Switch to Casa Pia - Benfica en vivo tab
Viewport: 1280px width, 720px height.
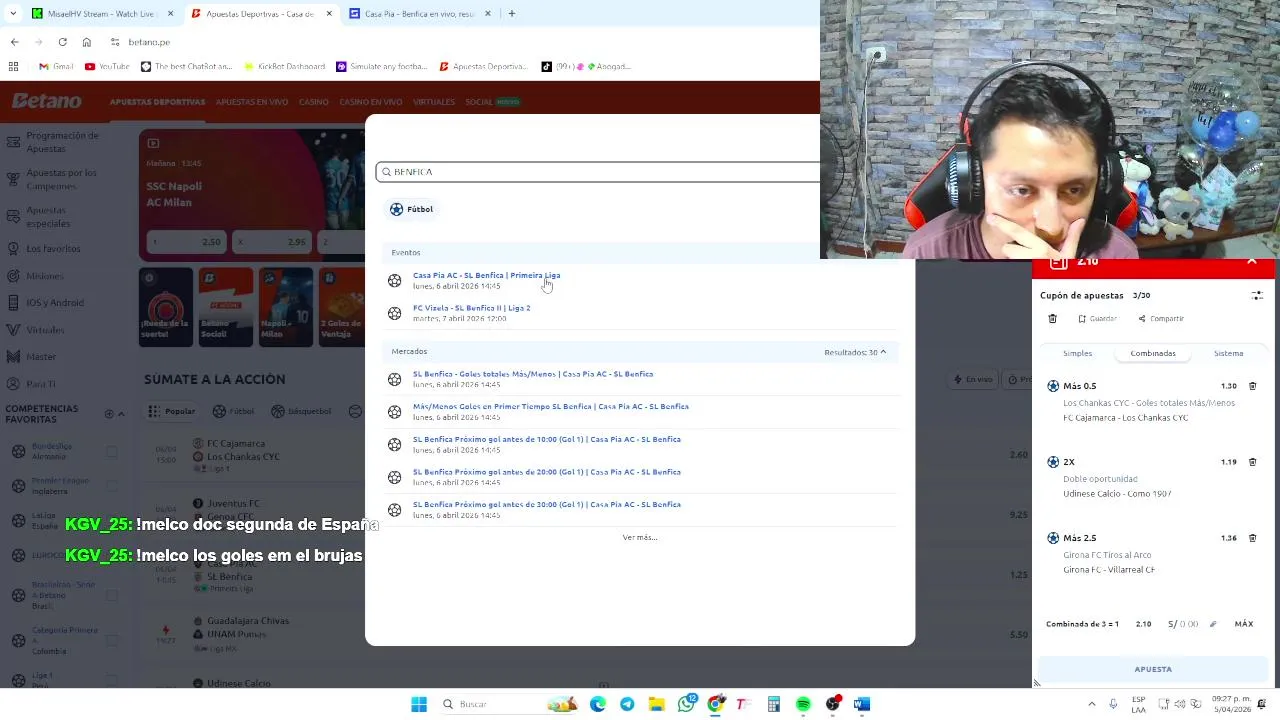click(418, 14)
